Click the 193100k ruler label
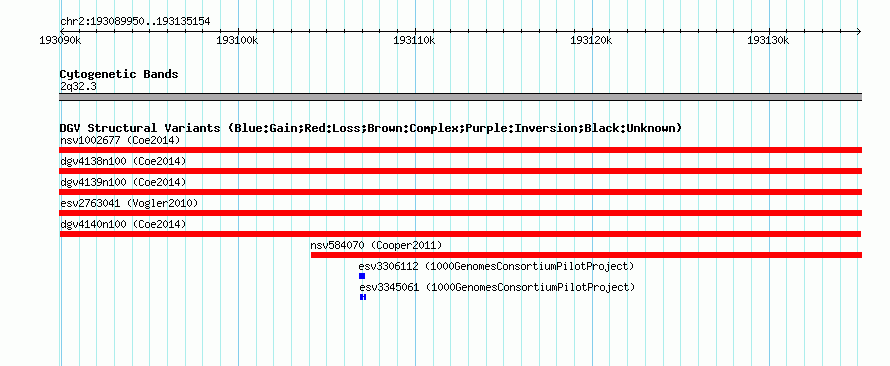 click(237, 41)
